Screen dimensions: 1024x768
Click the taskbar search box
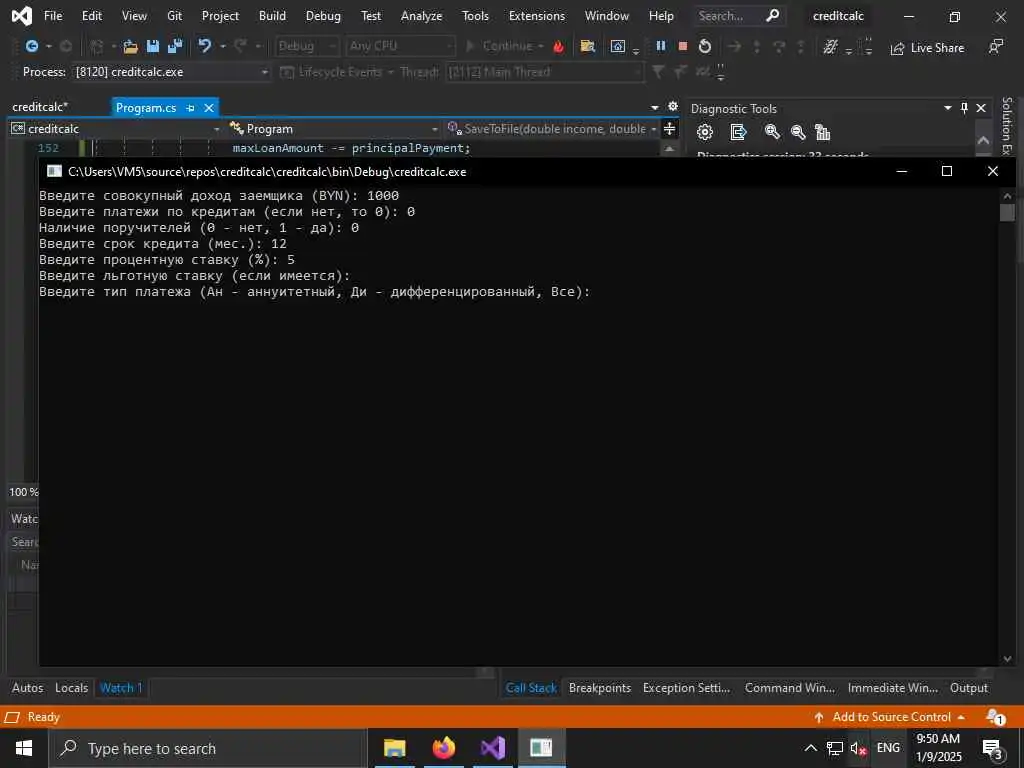tap(208, 748)
